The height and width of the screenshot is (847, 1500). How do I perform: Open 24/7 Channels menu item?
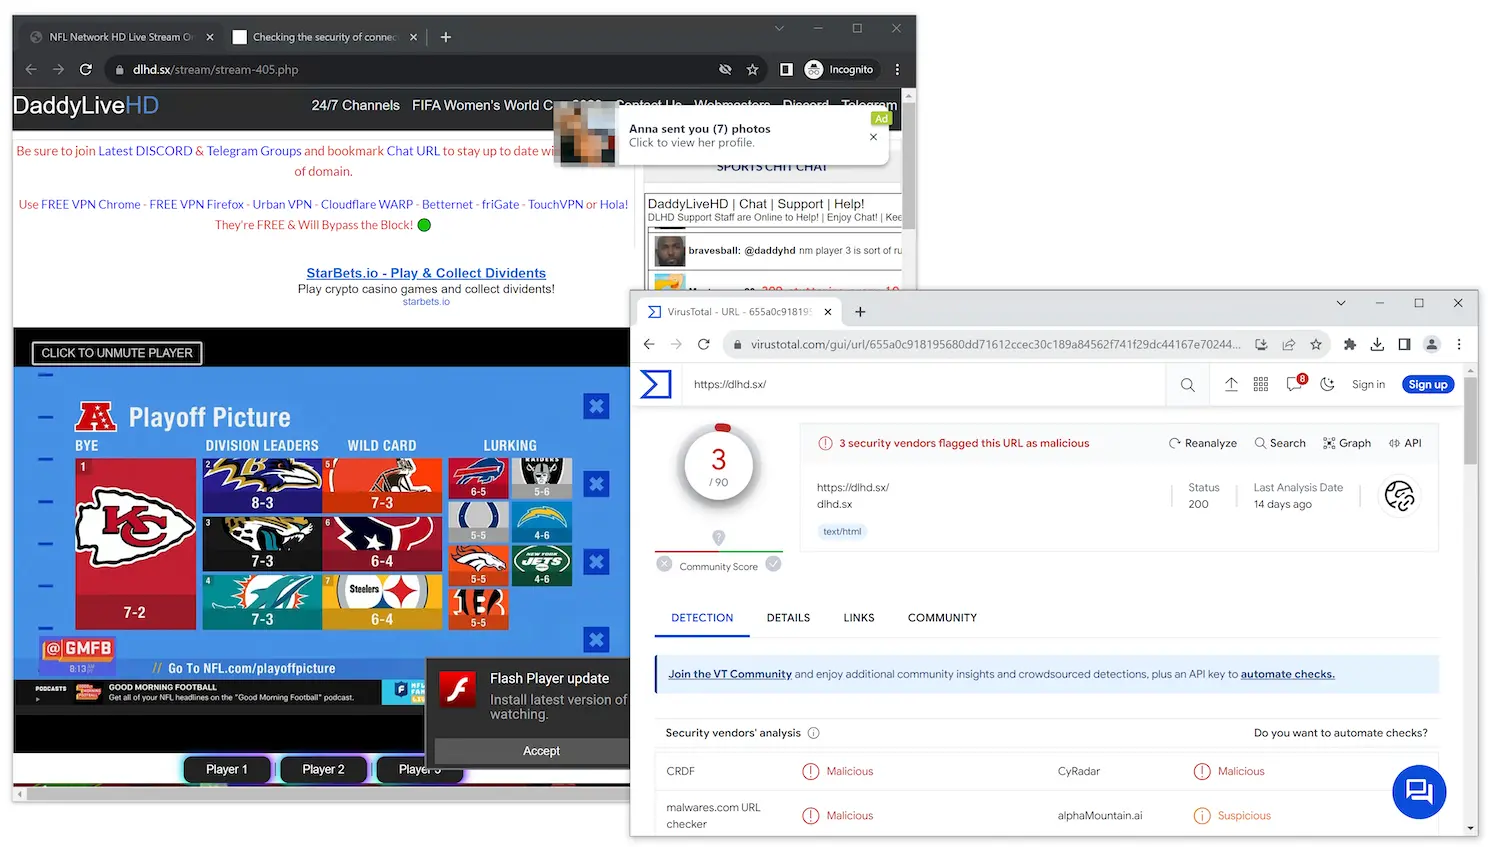[355, 105]
